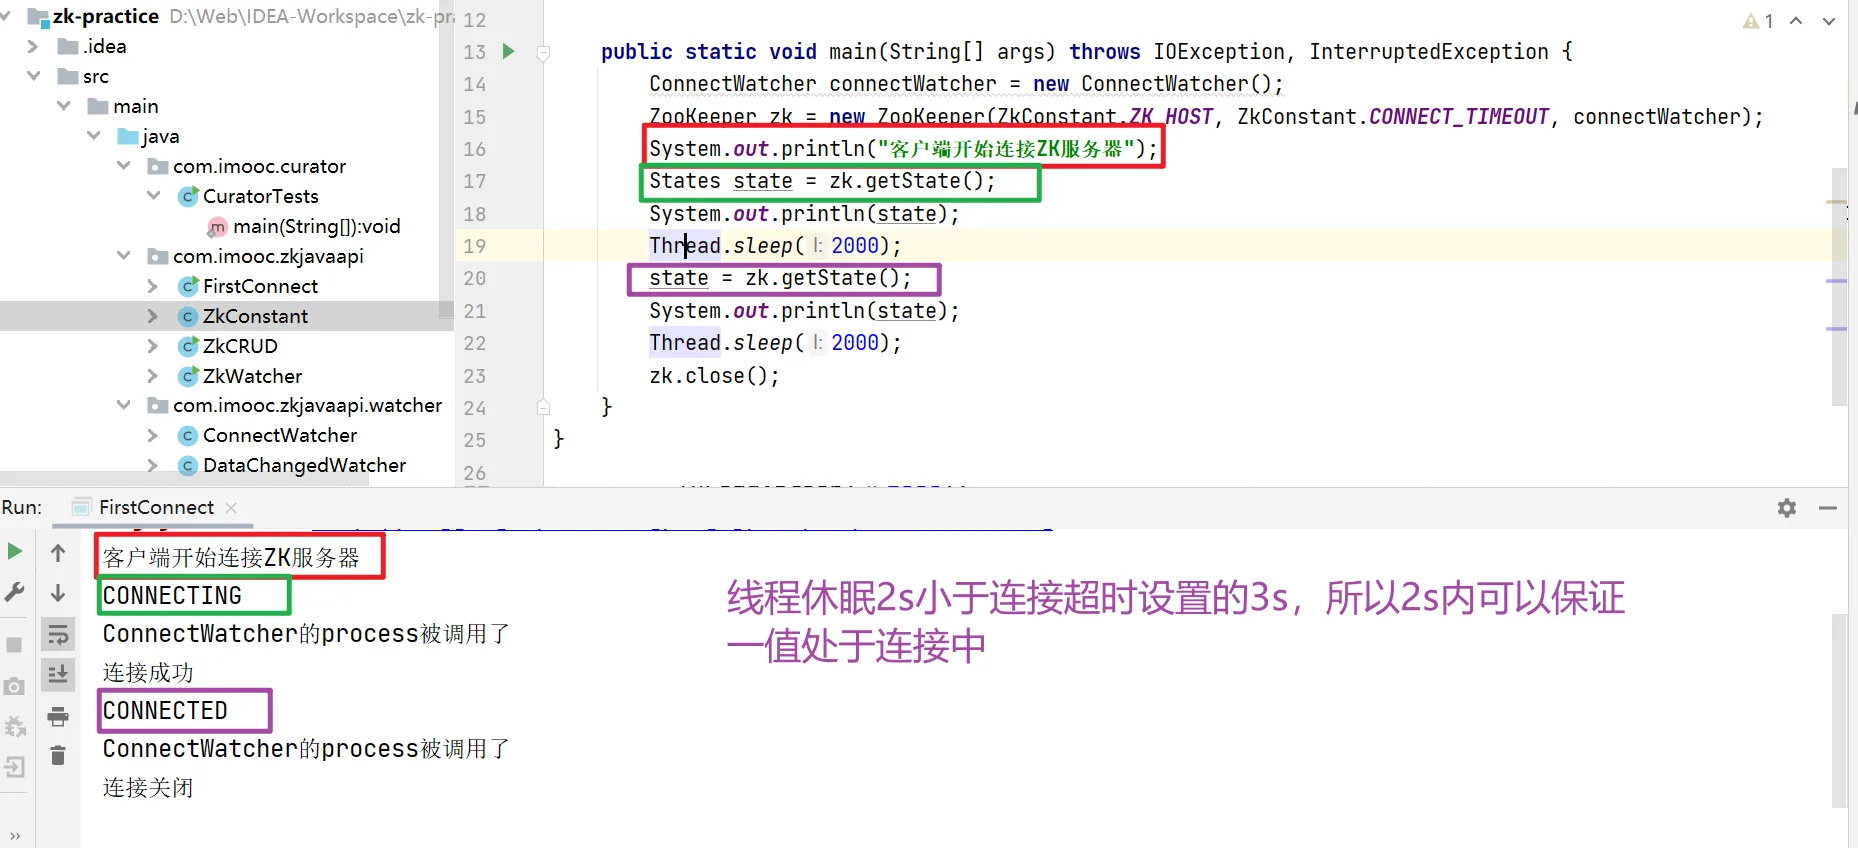Expand the ZkConstant class node
The width and height of the screenshot is (1858, 848).
point(153,316)
